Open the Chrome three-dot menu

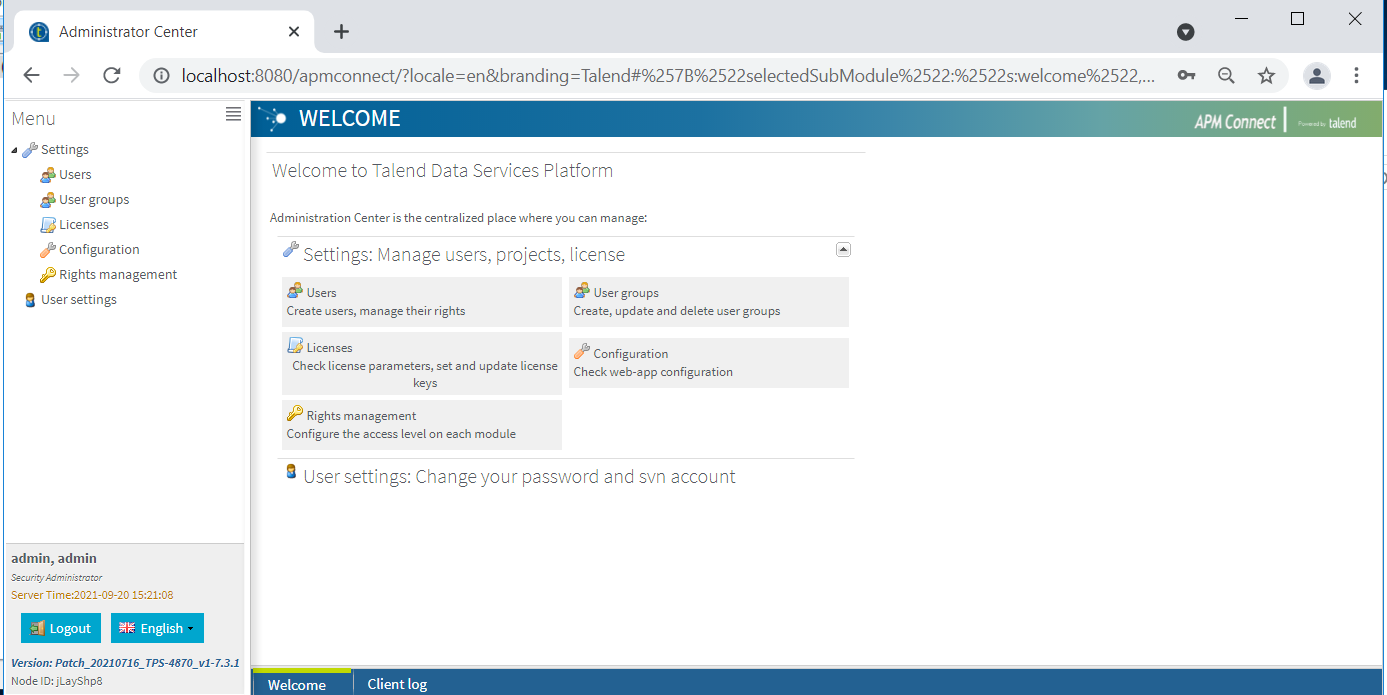1356,75
